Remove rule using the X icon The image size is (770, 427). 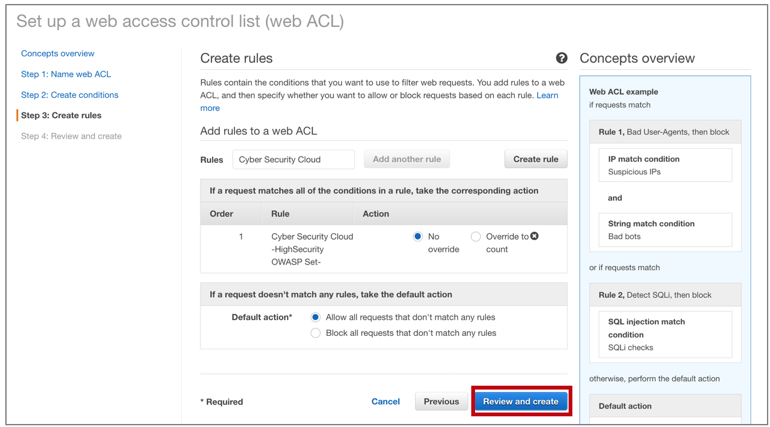(535, 236)
